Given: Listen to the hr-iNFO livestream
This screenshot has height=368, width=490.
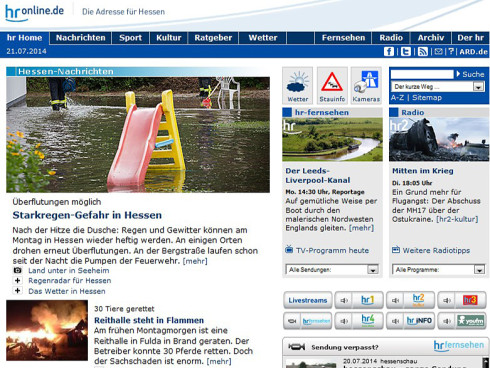Looking at the screenshot, I should 410,321.
